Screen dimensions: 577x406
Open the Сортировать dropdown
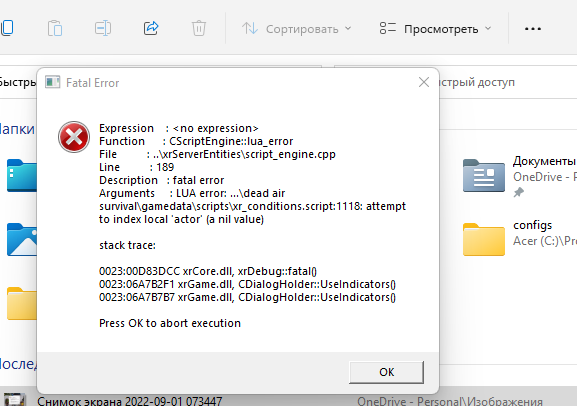(x=297, y=29)
